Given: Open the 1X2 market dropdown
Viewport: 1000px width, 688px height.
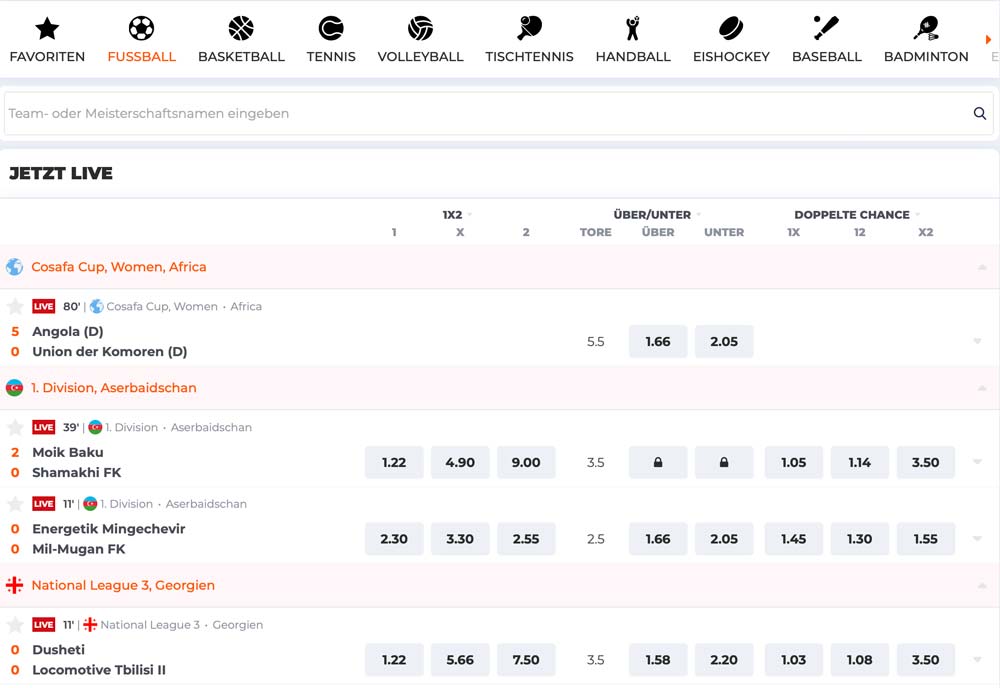Looking at the screenshot, I should (469, 215).
